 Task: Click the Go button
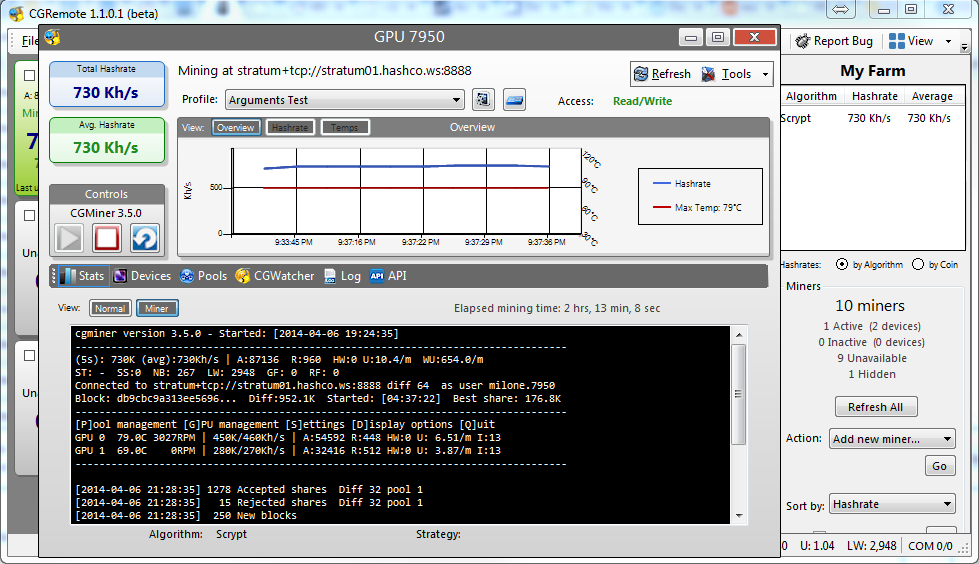click(940, 466)
